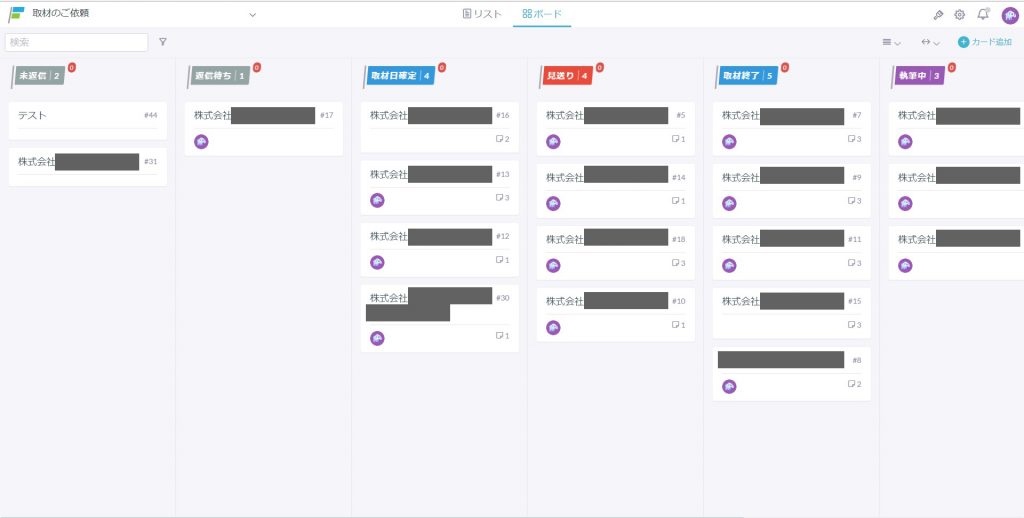This screenshot has width=1024, height=518.
Task: Focus the 検索 search field
Action: [x=76, y=42]
